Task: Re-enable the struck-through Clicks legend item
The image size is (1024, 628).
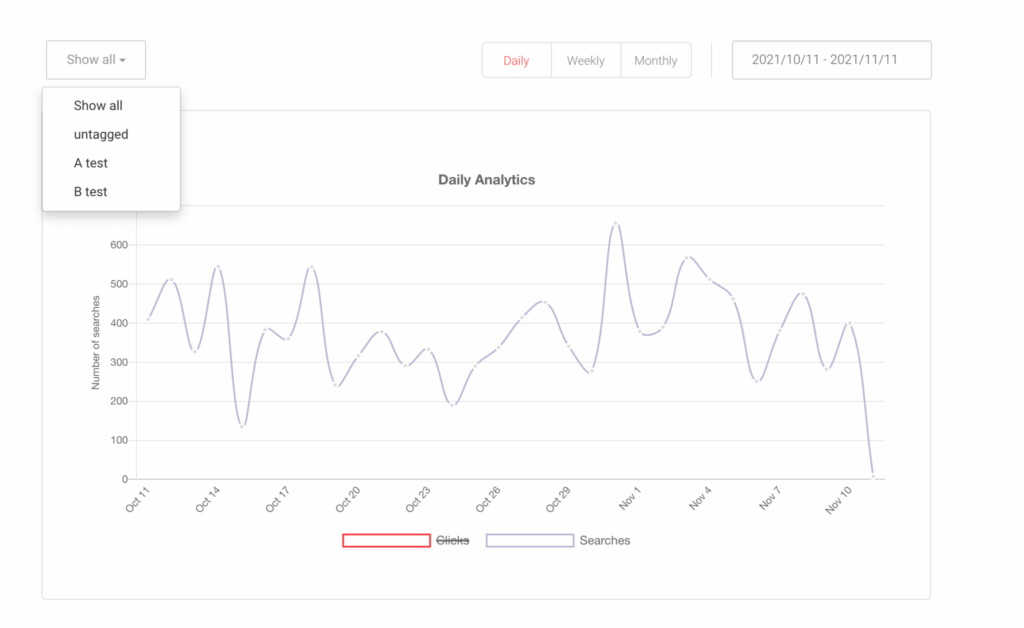Action: tap(452, 540)
